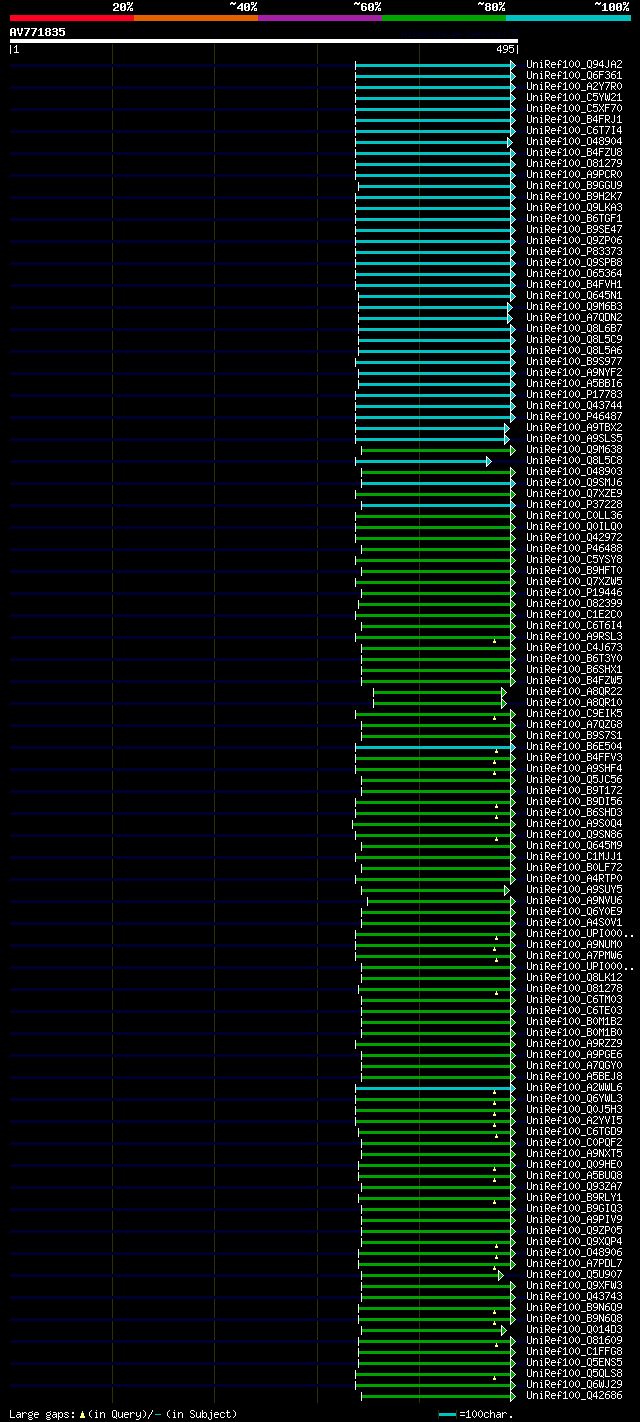The image size is (640, 1422).
Task: Open hit UniRef100_O81279
Action: [574, 164]
